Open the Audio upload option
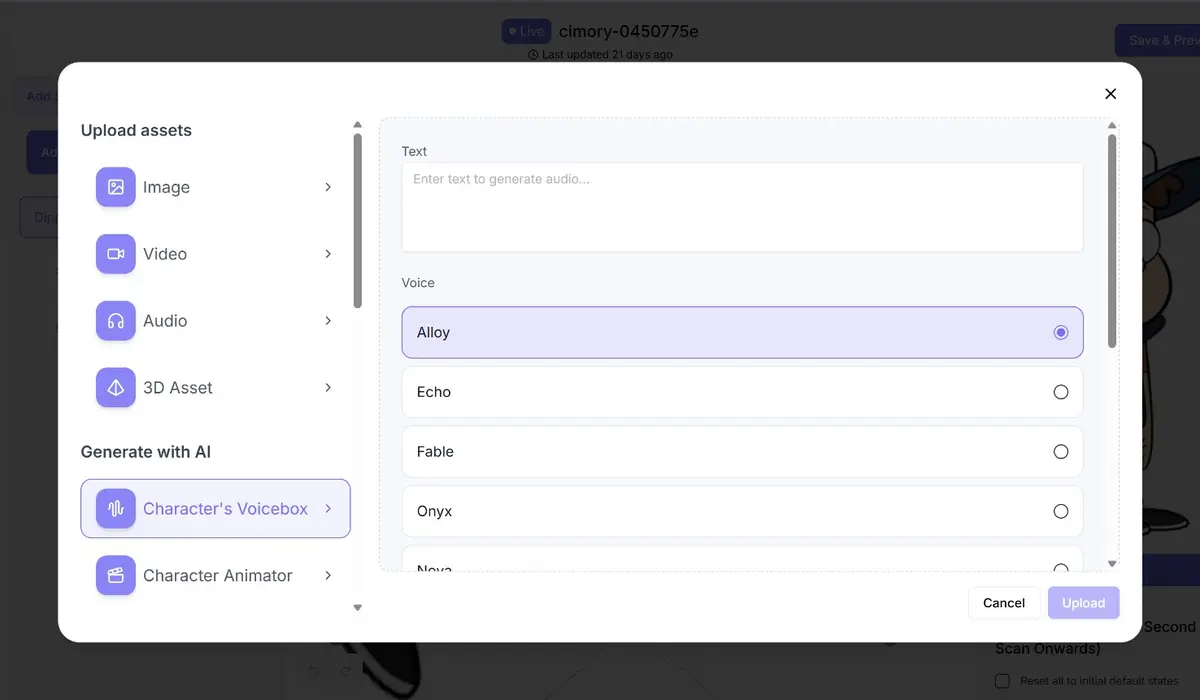This screenshot has width=1200, height=700. [x=215, y=321]
